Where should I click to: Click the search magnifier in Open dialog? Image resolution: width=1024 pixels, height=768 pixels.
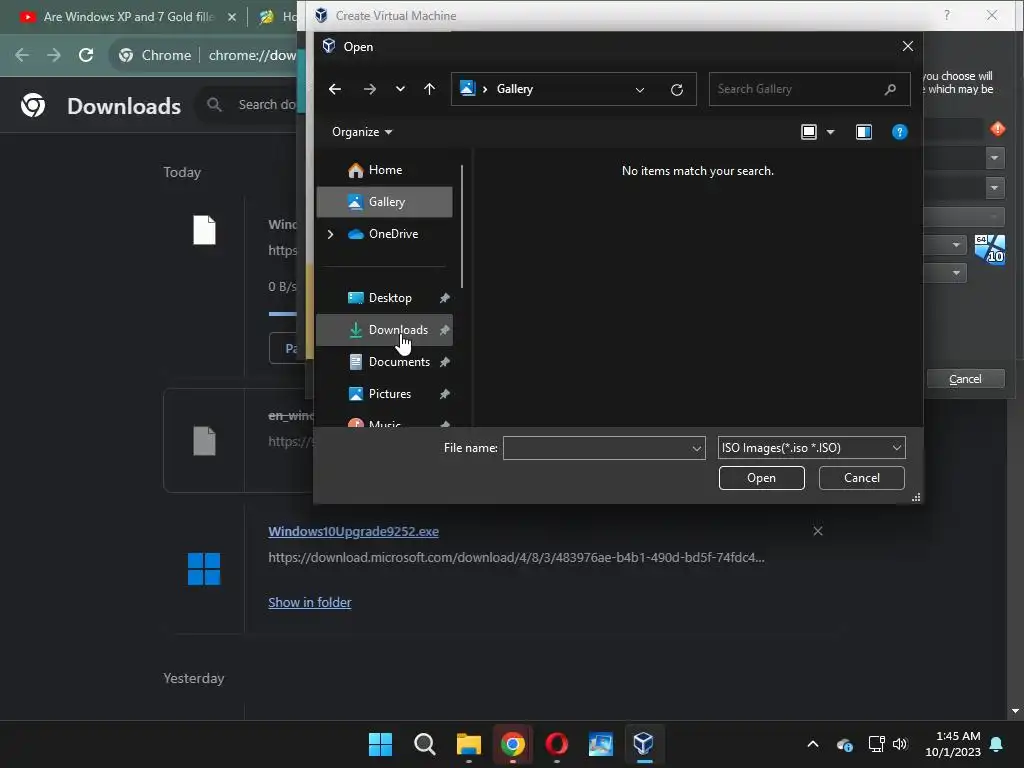tap(890, 89)
